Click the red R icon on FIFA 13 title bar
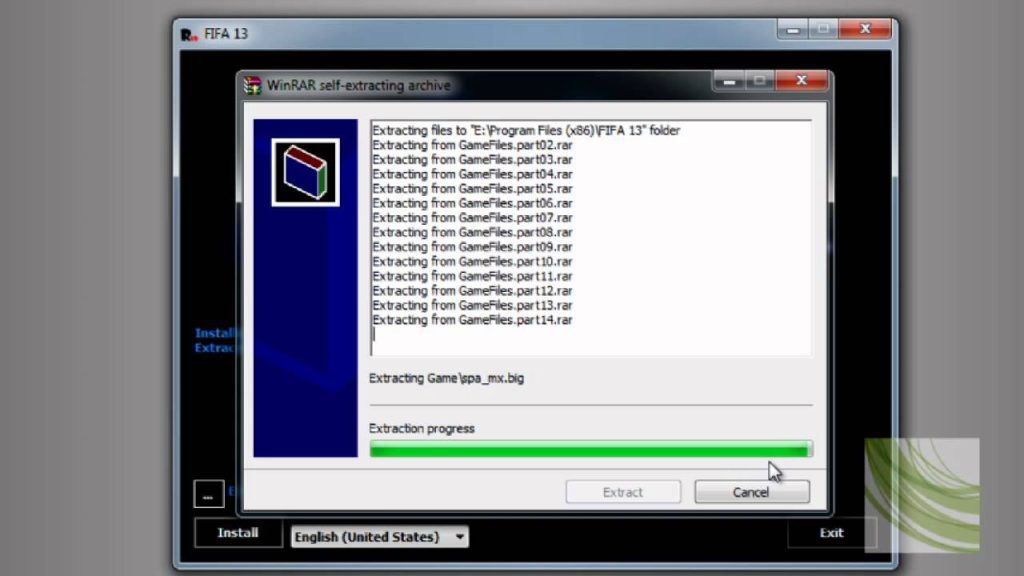The height and width of the screenshot is (576, 1024). tap(188, 33)
